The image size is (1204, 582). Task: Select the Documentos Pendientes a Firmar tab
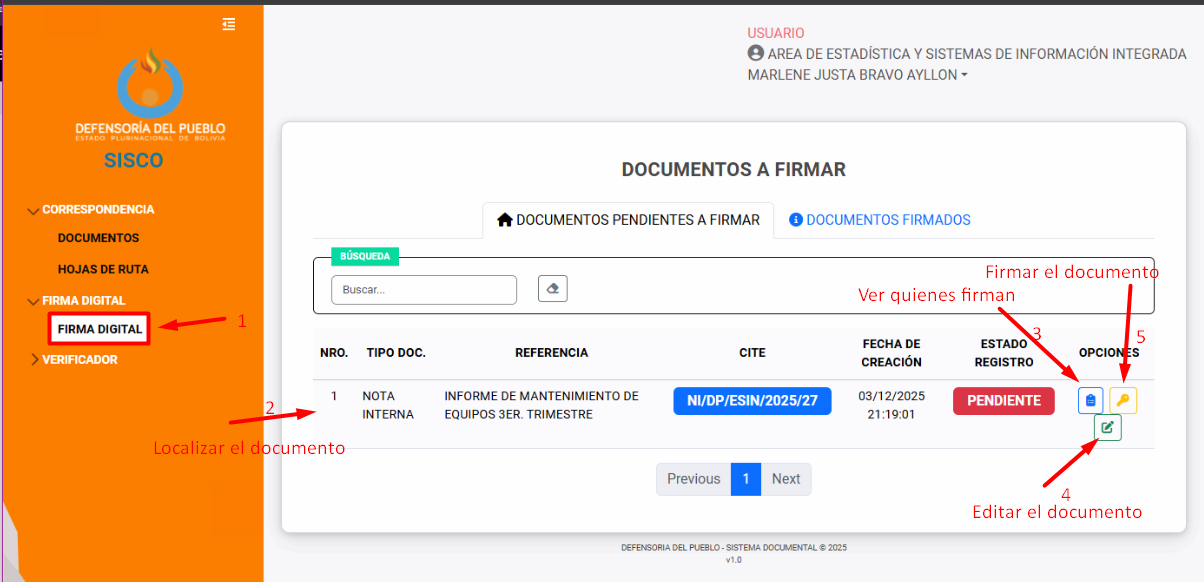628,220
